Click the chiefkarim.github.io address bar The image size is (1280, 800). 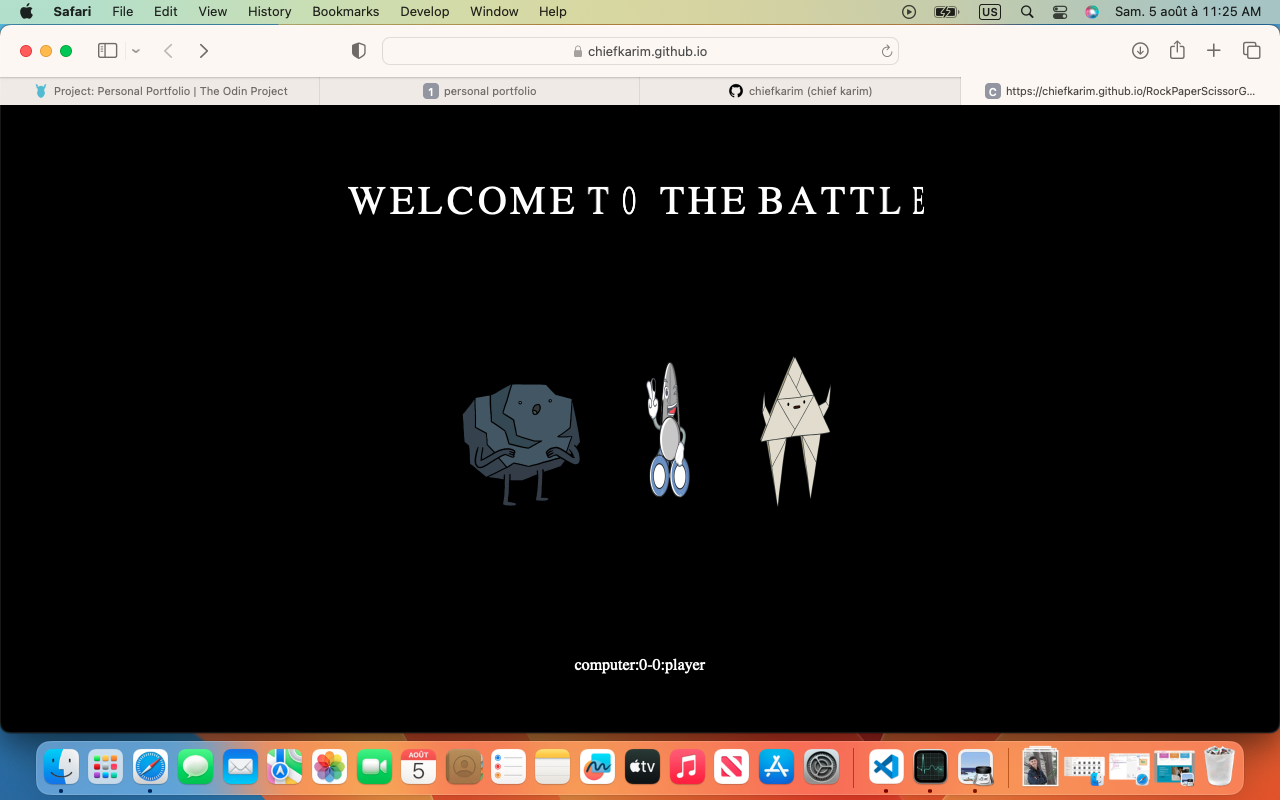(x=640, y=51)
